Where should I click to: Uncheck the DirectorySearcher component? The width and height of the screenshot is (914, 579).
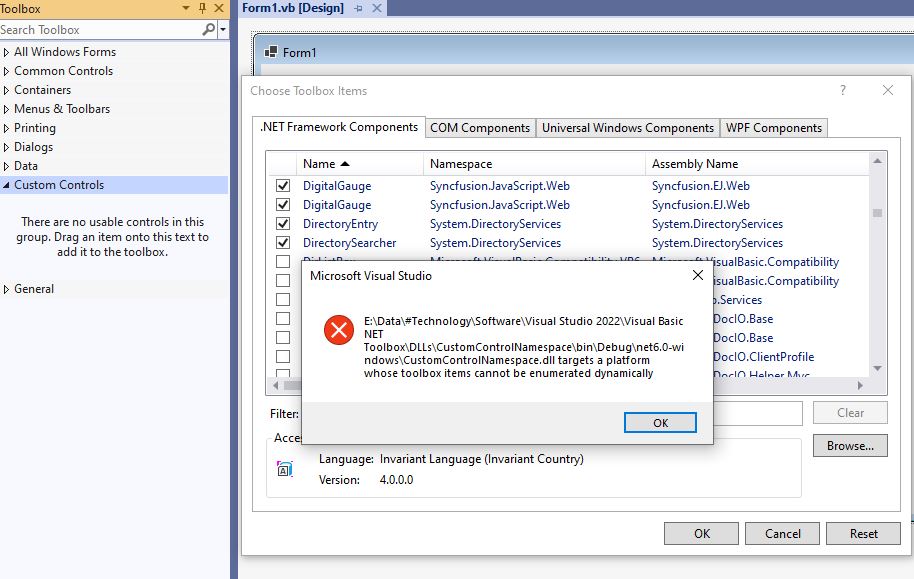click(x=281, y=242)
